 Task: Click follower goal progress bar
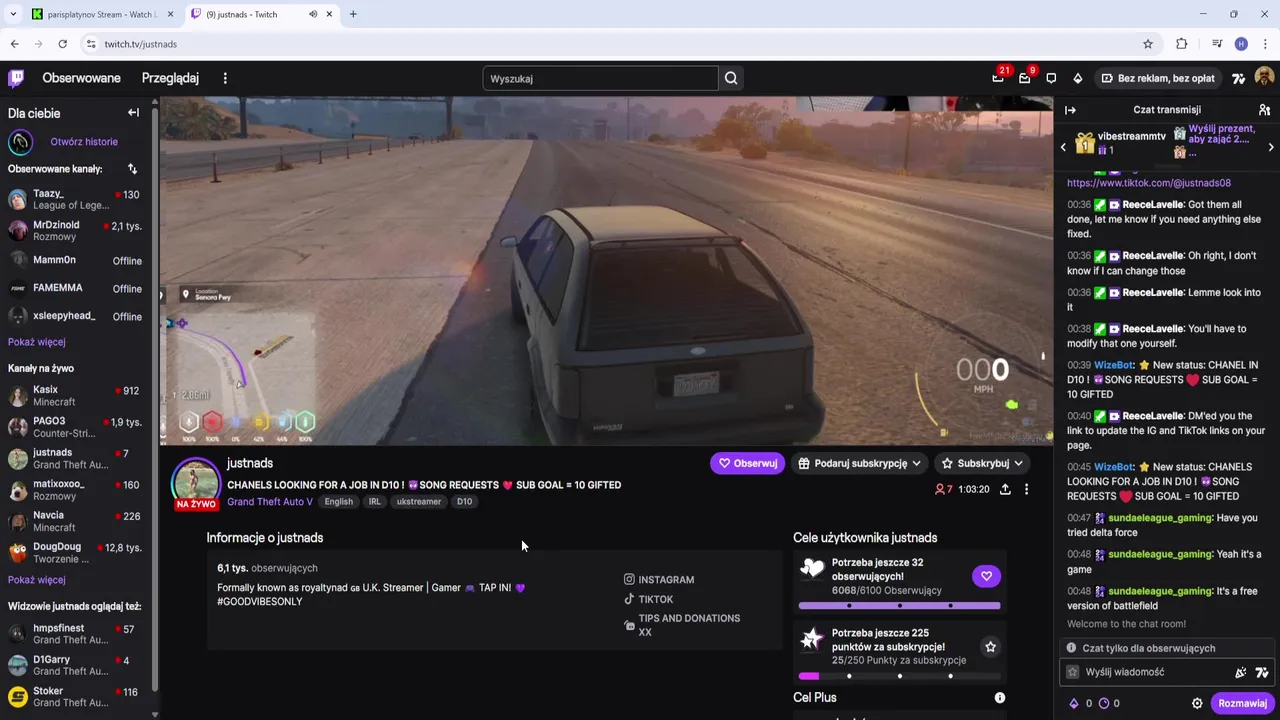[899, 605]
